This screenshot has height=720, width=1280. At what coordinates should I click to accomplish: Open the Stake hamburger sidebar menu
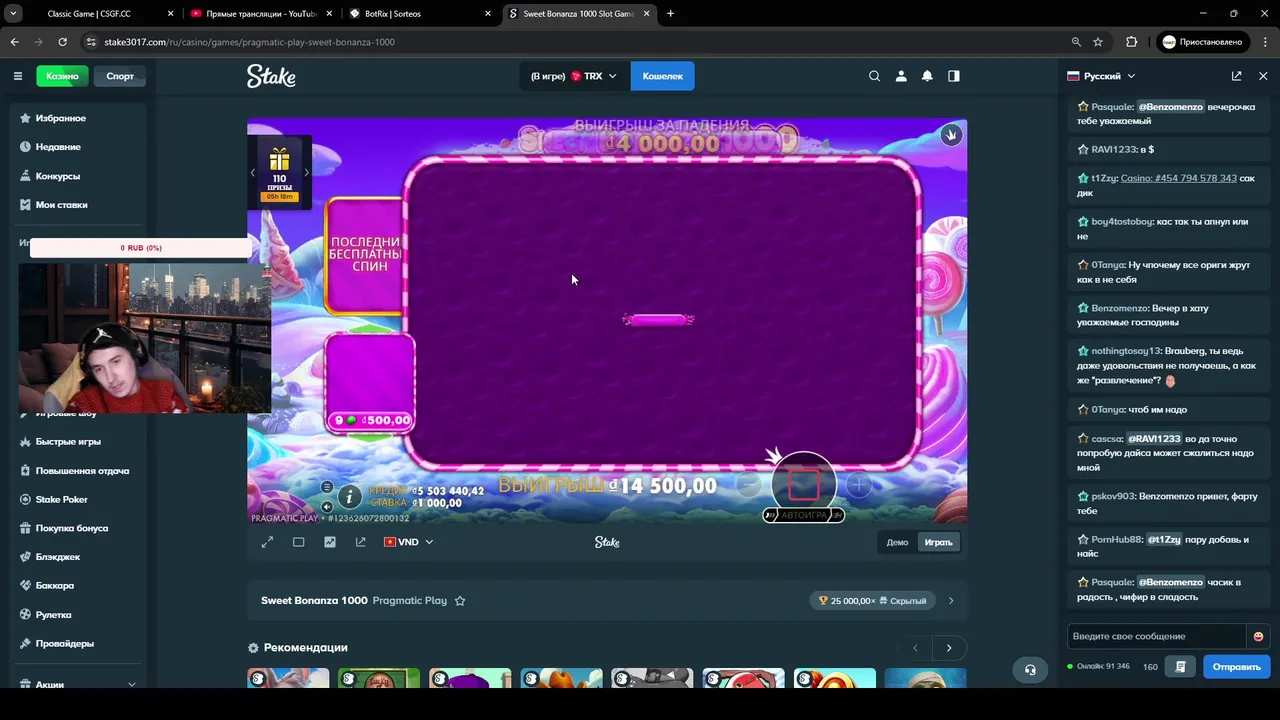click(17, 76)
